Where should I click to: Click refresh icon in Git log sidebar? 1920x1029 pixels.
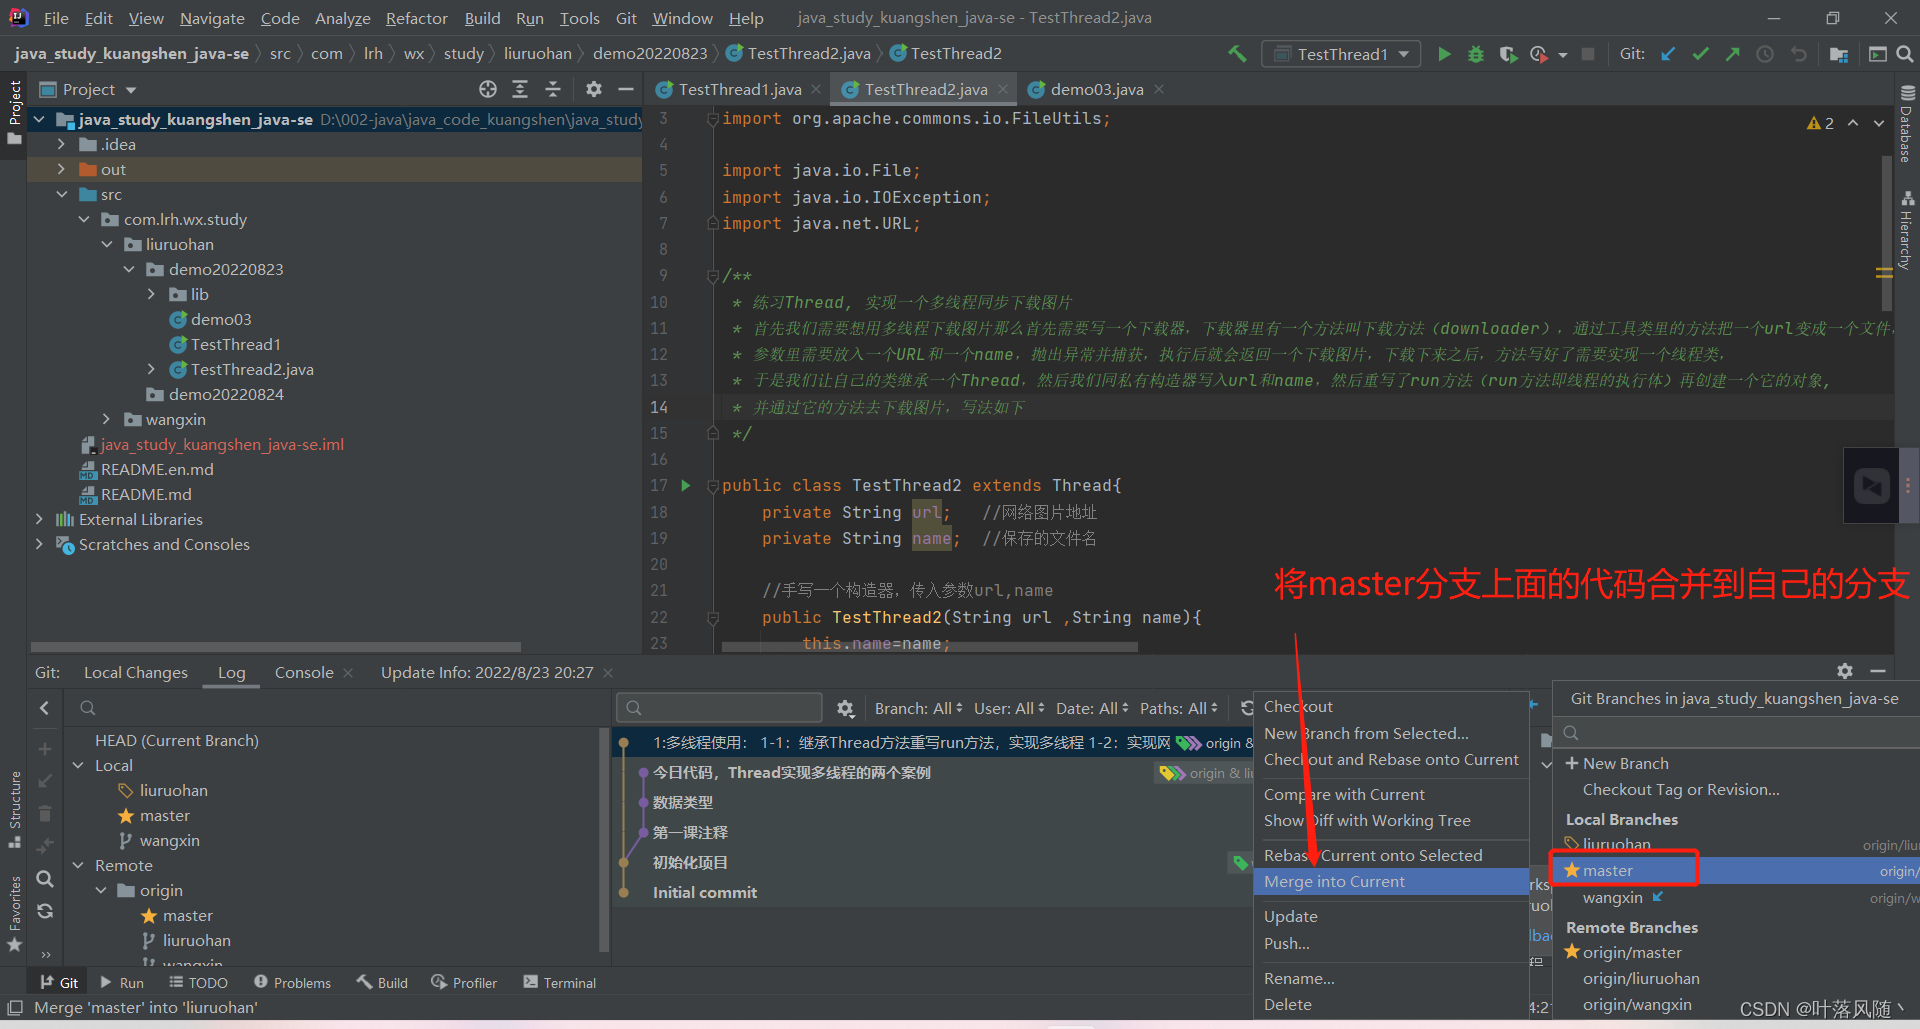tap(45, 911)
